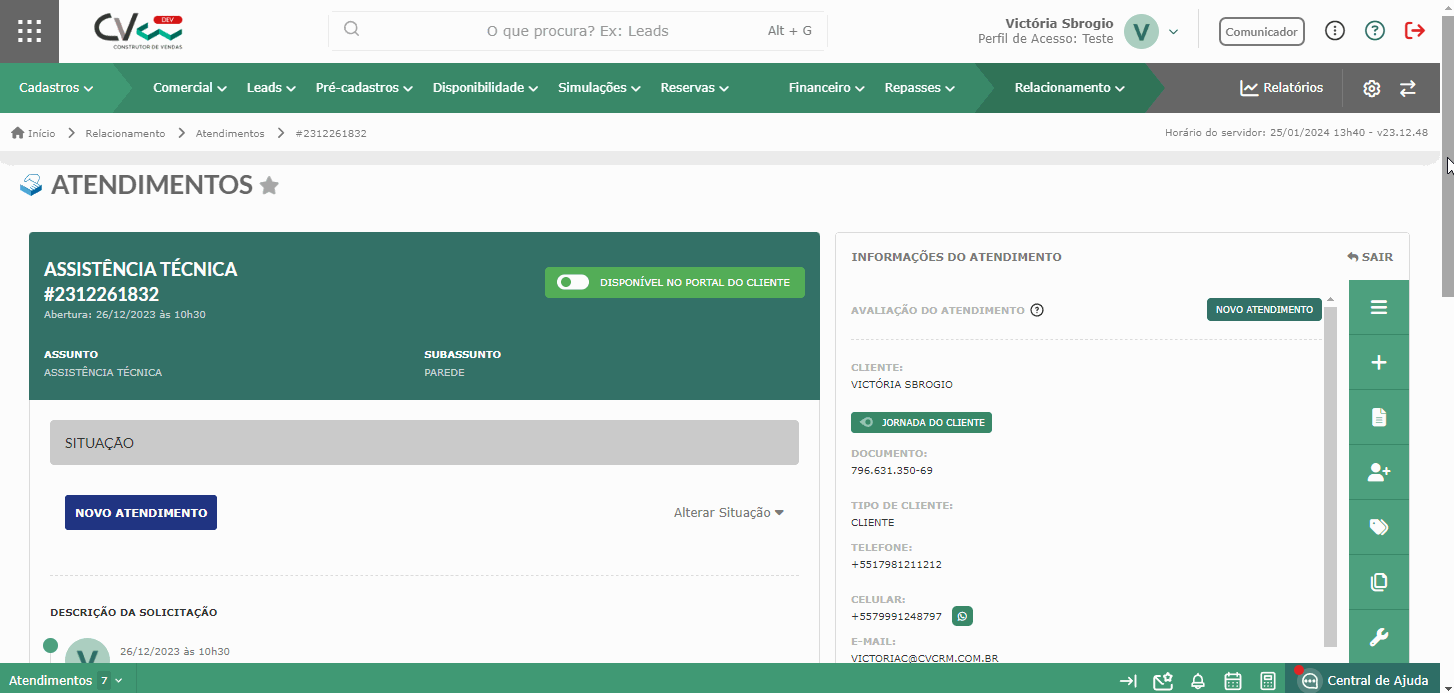
Task: Expand the Cadastros menu
Action: 56,88
